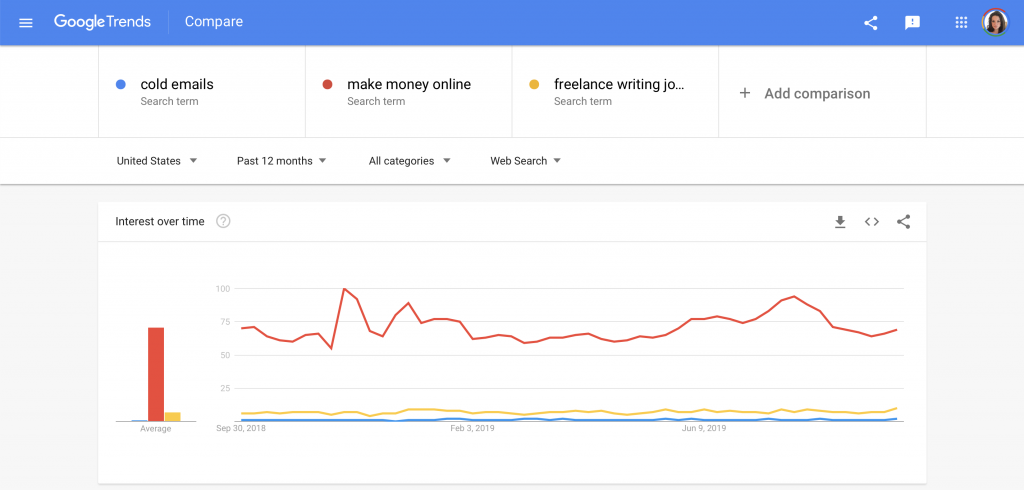This screenshot has height=490, width=1024.
Task: Click the red dot beside make money online
Action: [327, 85]
